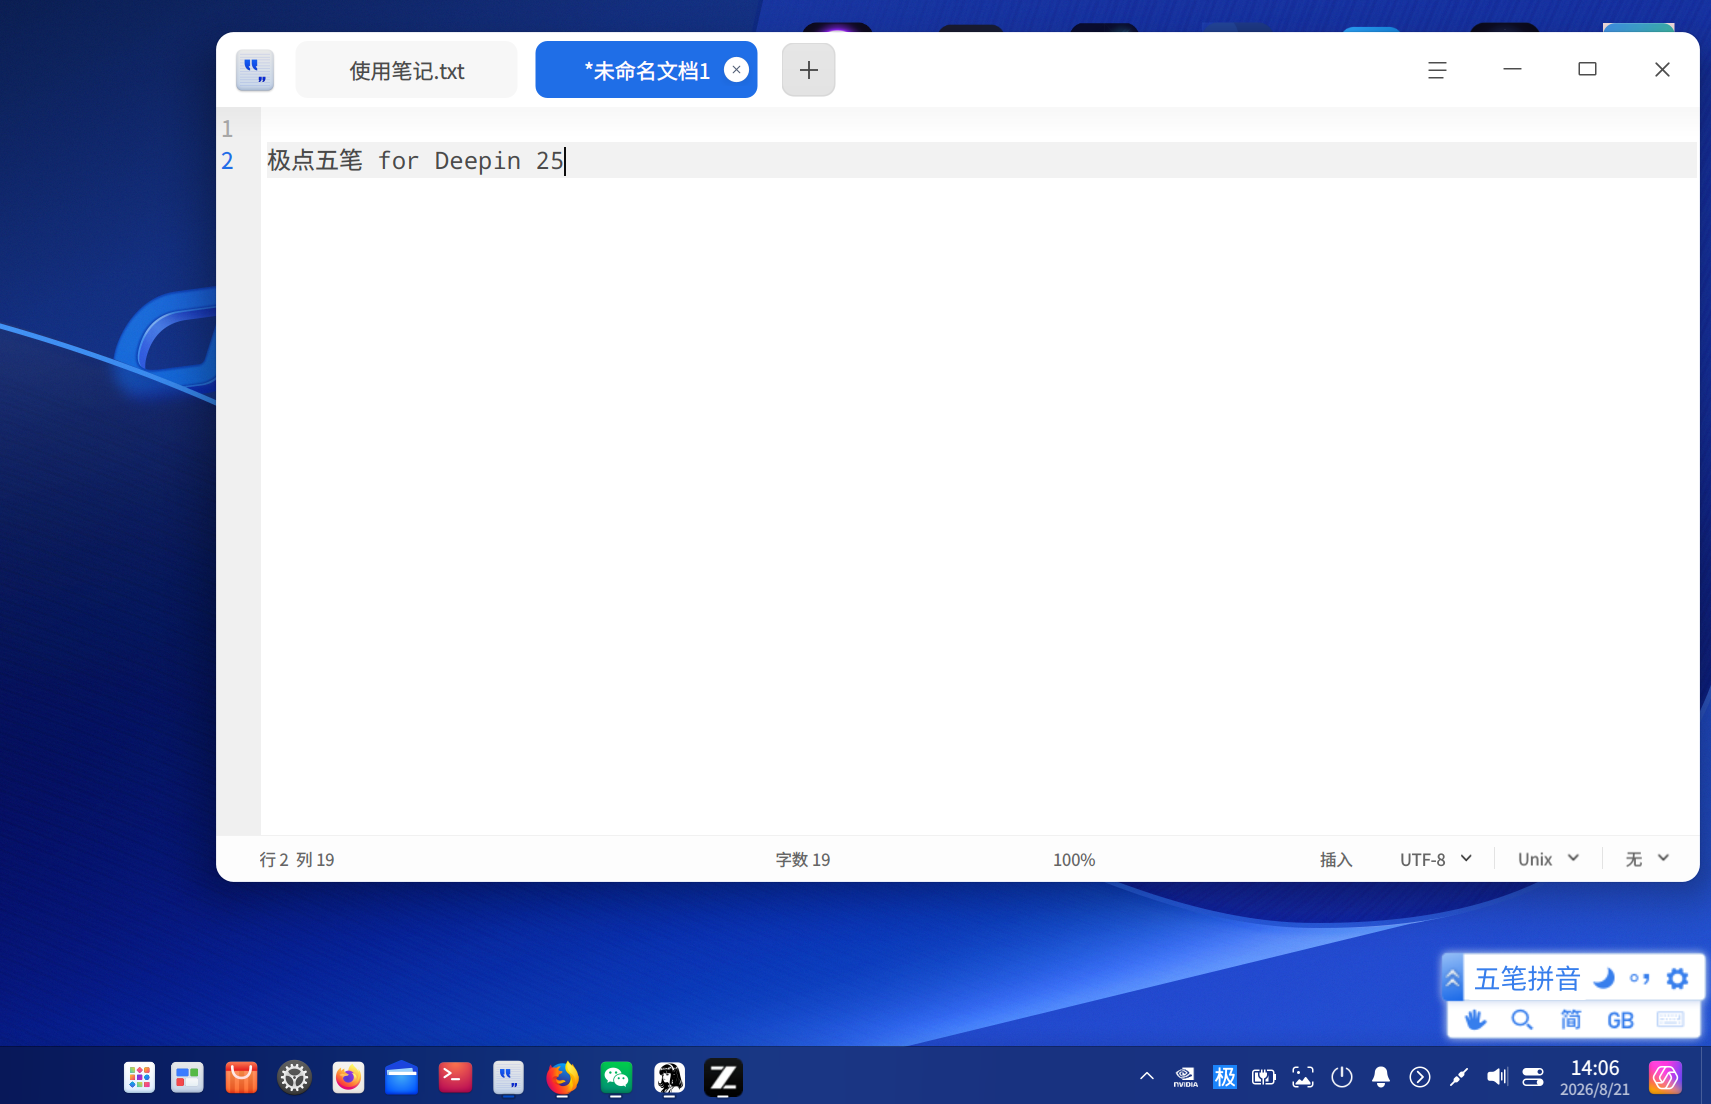Toggle the 插入 insert mode indicator
Viewport: 1711px width, 1104px height.
point(1336,859)
